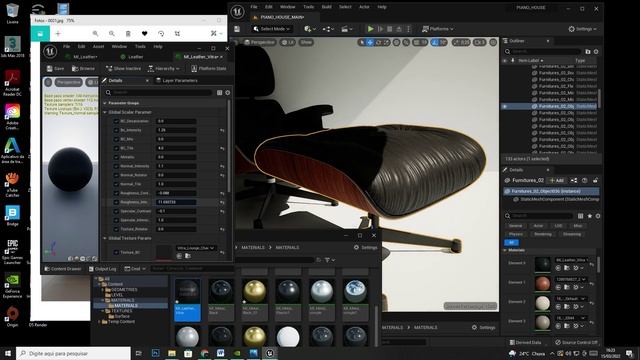This screenshot has width=640, height=360.
Task: Click the Unreal logo in the main editor
Action: point(238,11)
